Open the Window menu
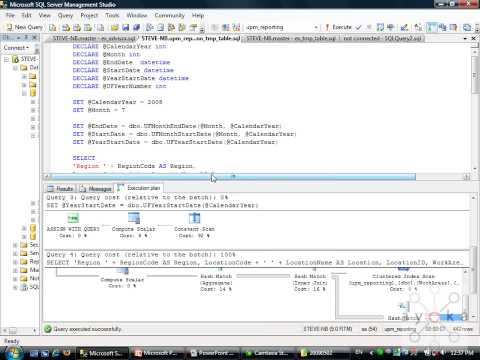480x360 pixels. pyautogui.click(x=137, y=15)
